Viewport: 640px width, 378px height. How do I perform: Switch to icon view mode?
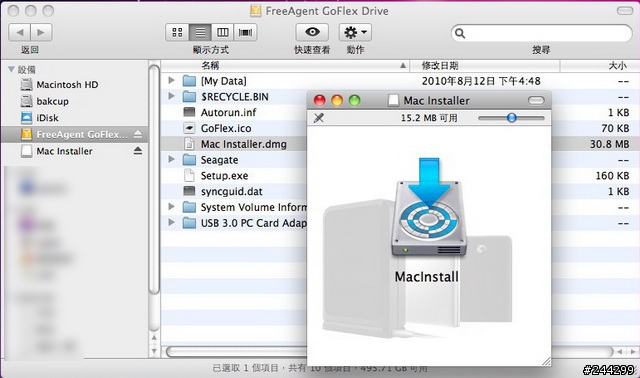(x=177, y=32)
